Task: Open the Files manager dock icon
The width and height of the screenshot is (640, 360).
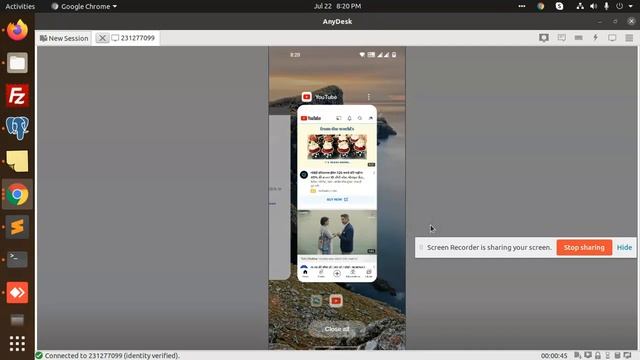Action: (17, 63)
